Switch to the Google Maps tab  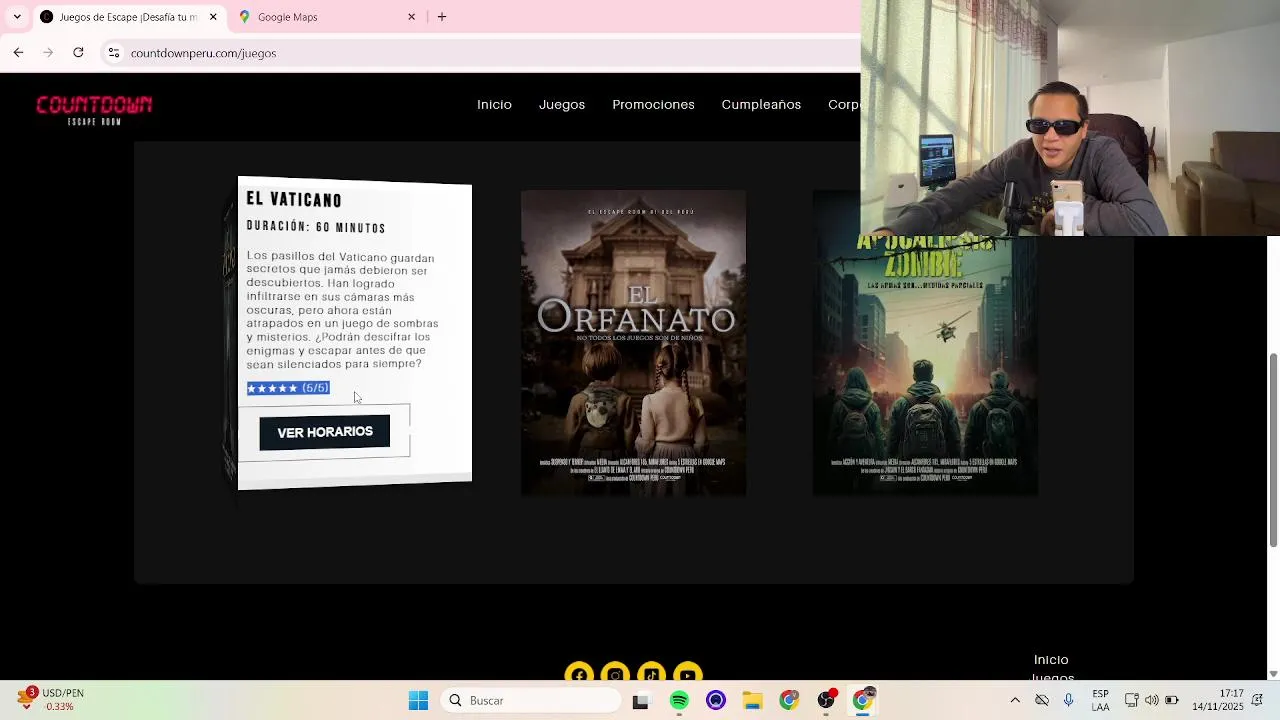(328, 17)
